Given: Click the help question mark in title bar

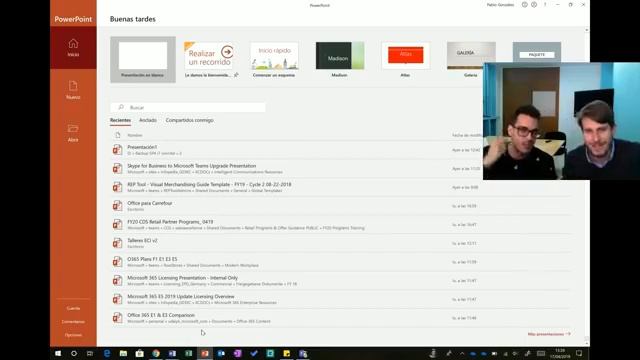Looking at the screenshot, I should pos(545,5).
